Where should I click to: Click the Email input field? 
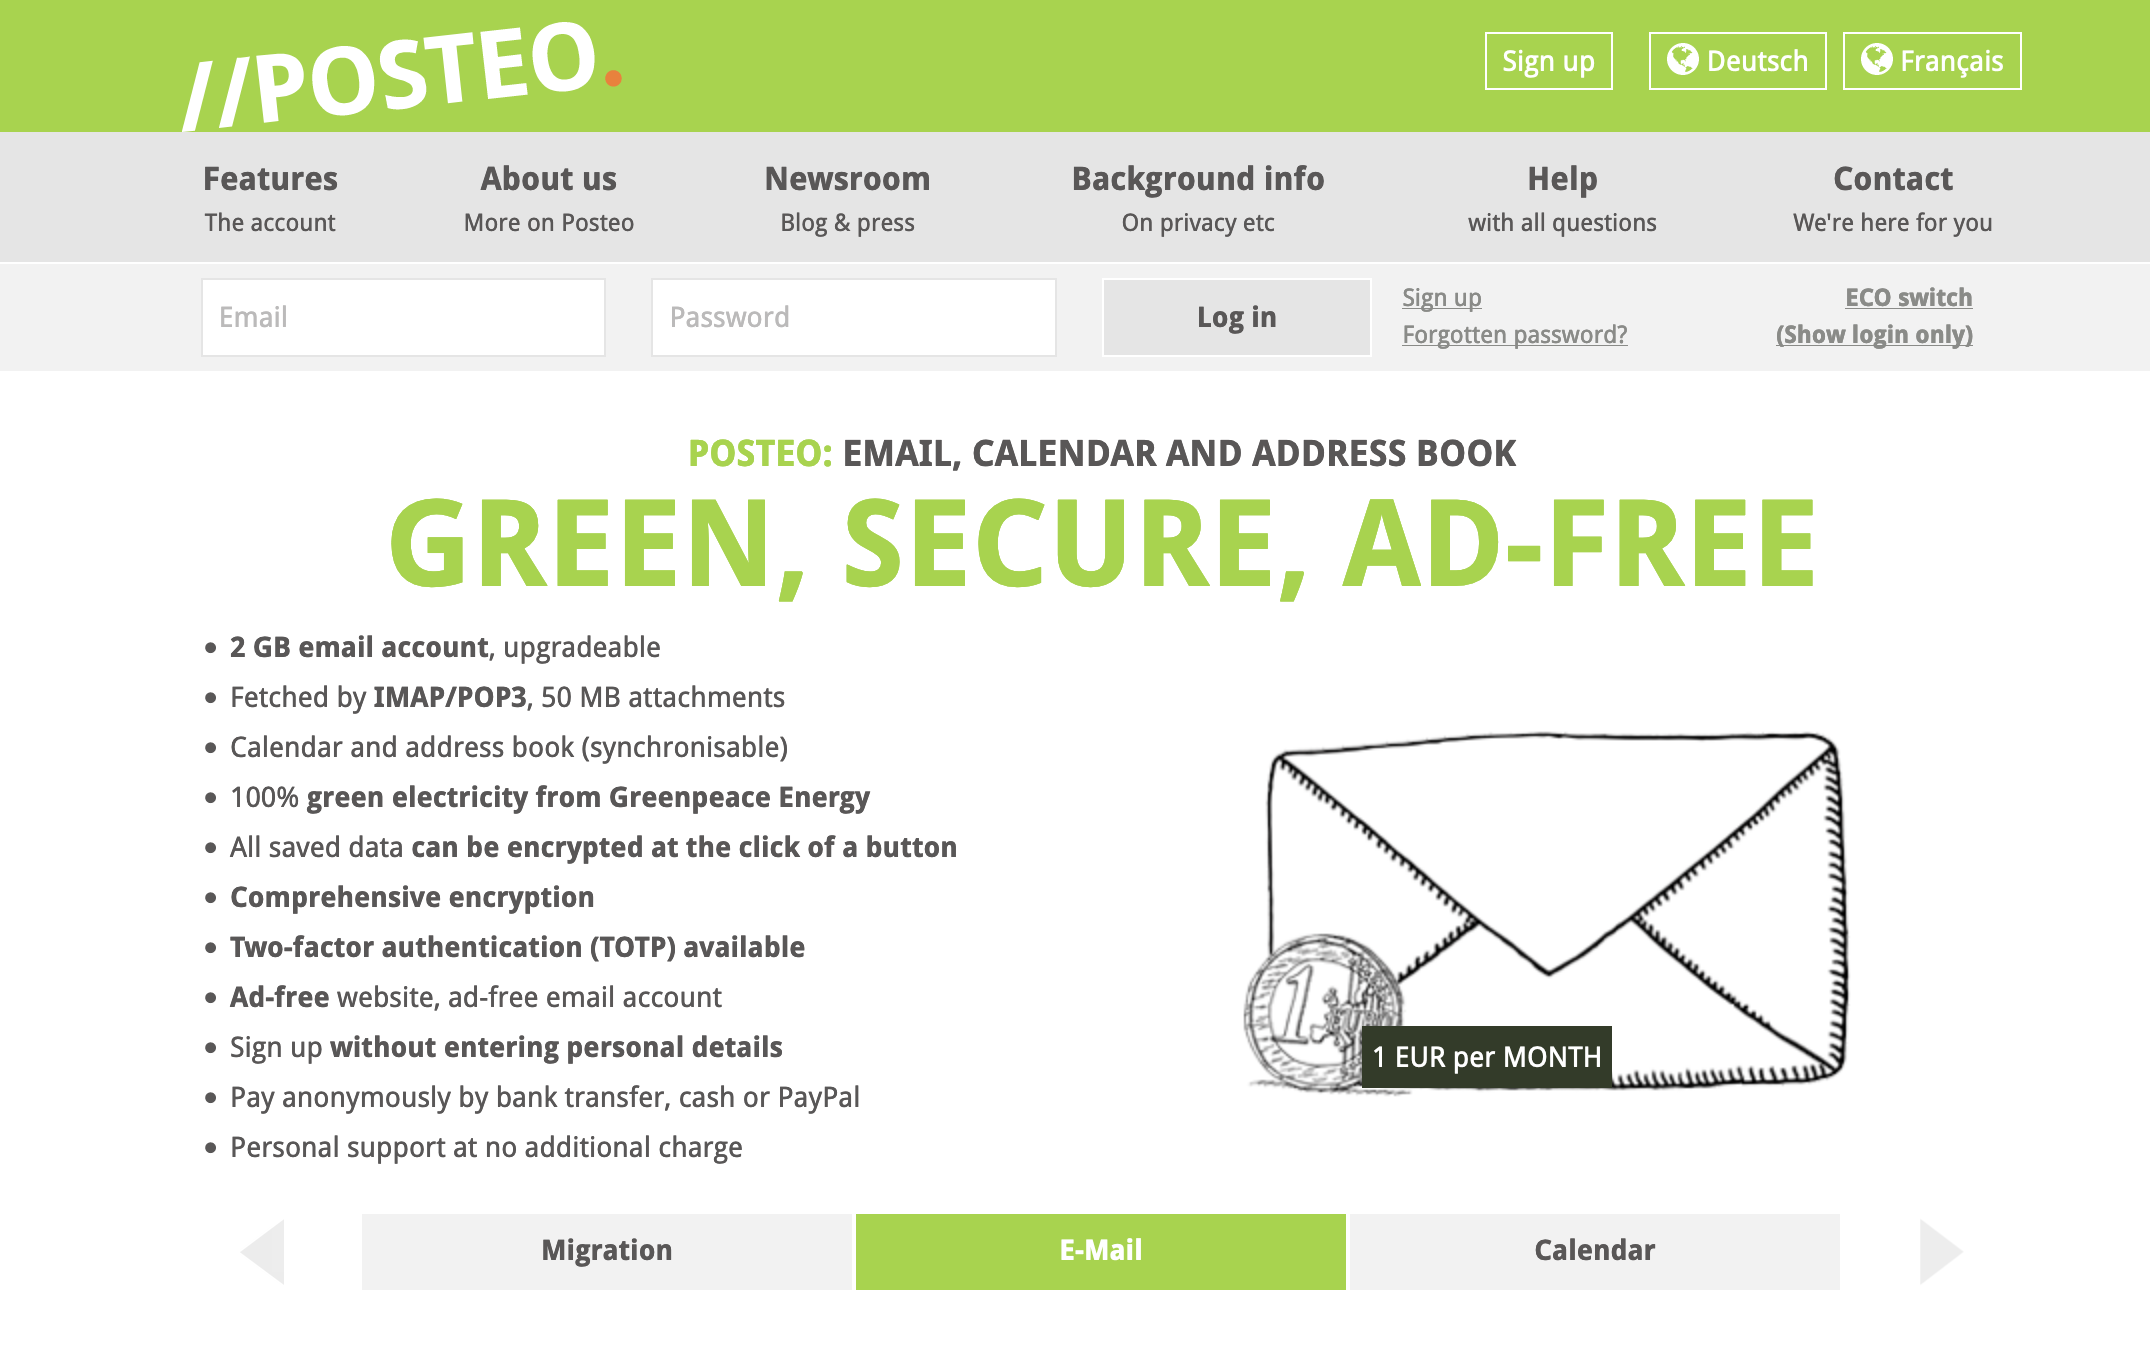[x=404, y=315]
